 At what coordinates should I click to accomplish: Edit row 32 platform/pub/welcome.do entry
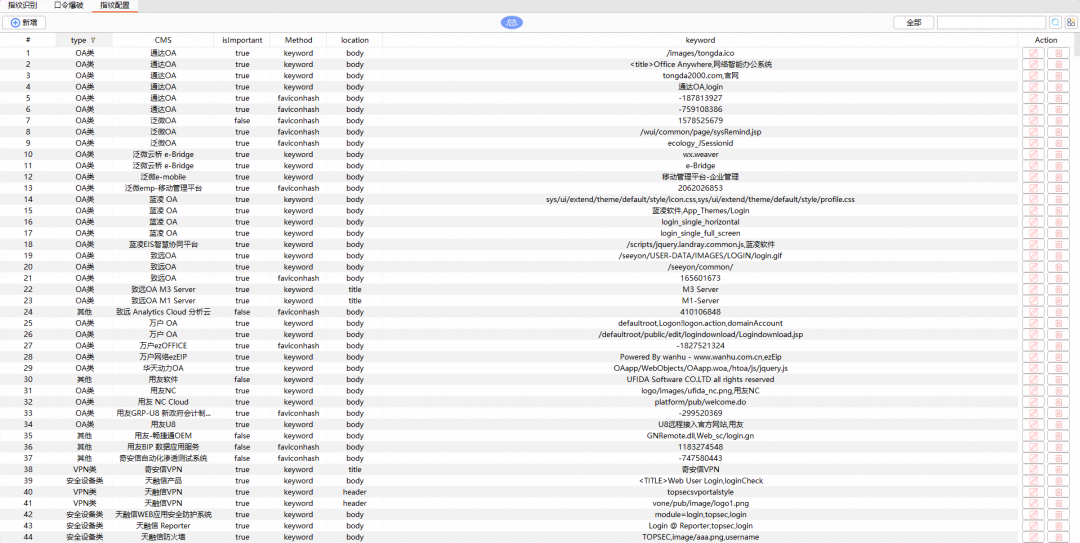tap(1033, 402)
